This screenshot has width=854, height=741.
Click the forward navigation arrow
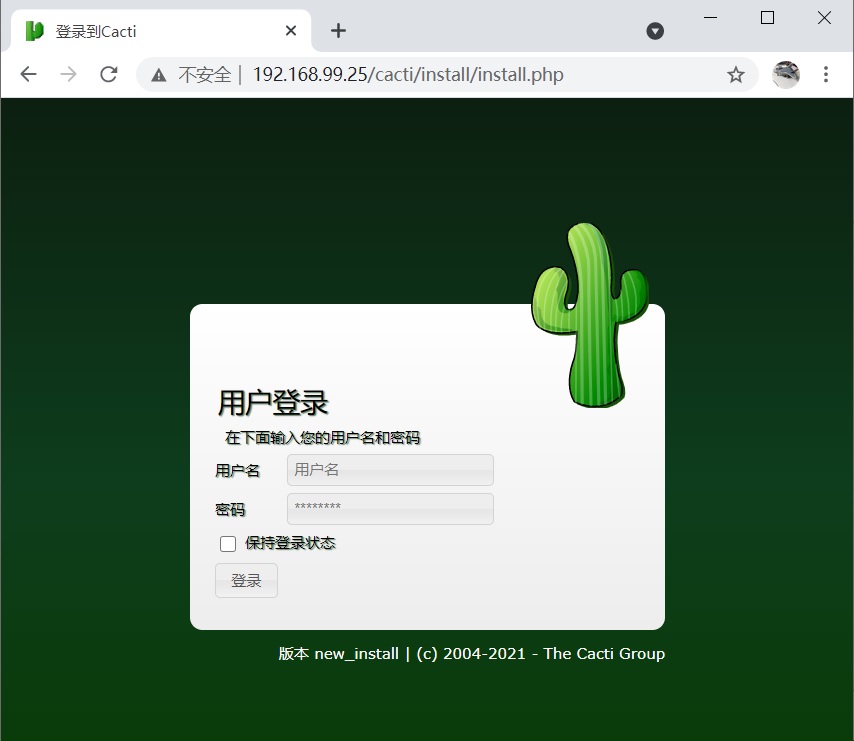pyautogui.click(x=68, y=75)
